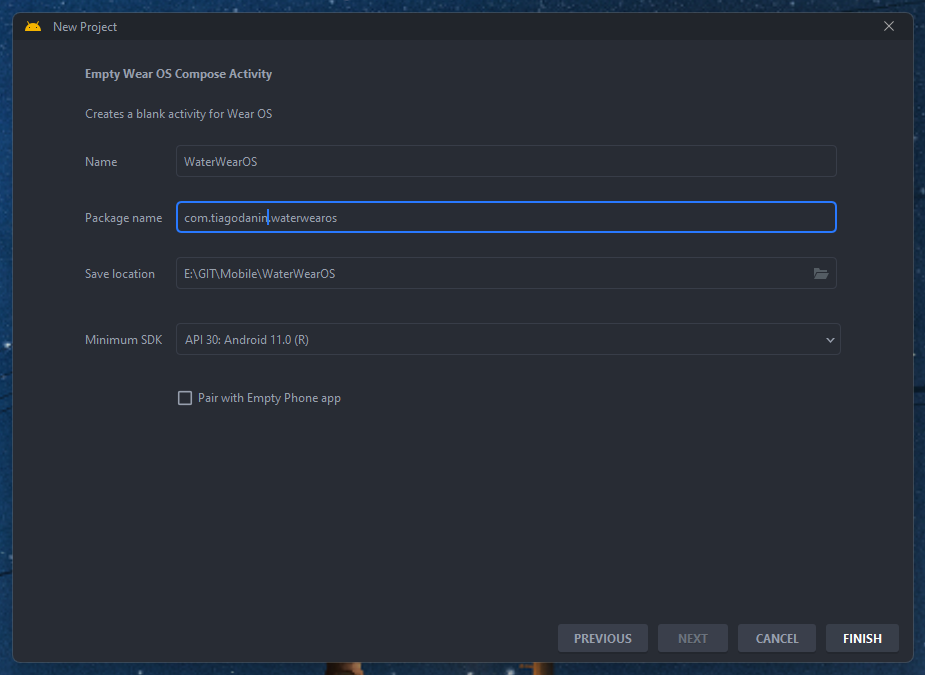The width and height of the screenshot is (925, 675).
Task: Click the 'Pair with Empty Phone app' label
Action: pyautogui.click(x=269, y=398)
